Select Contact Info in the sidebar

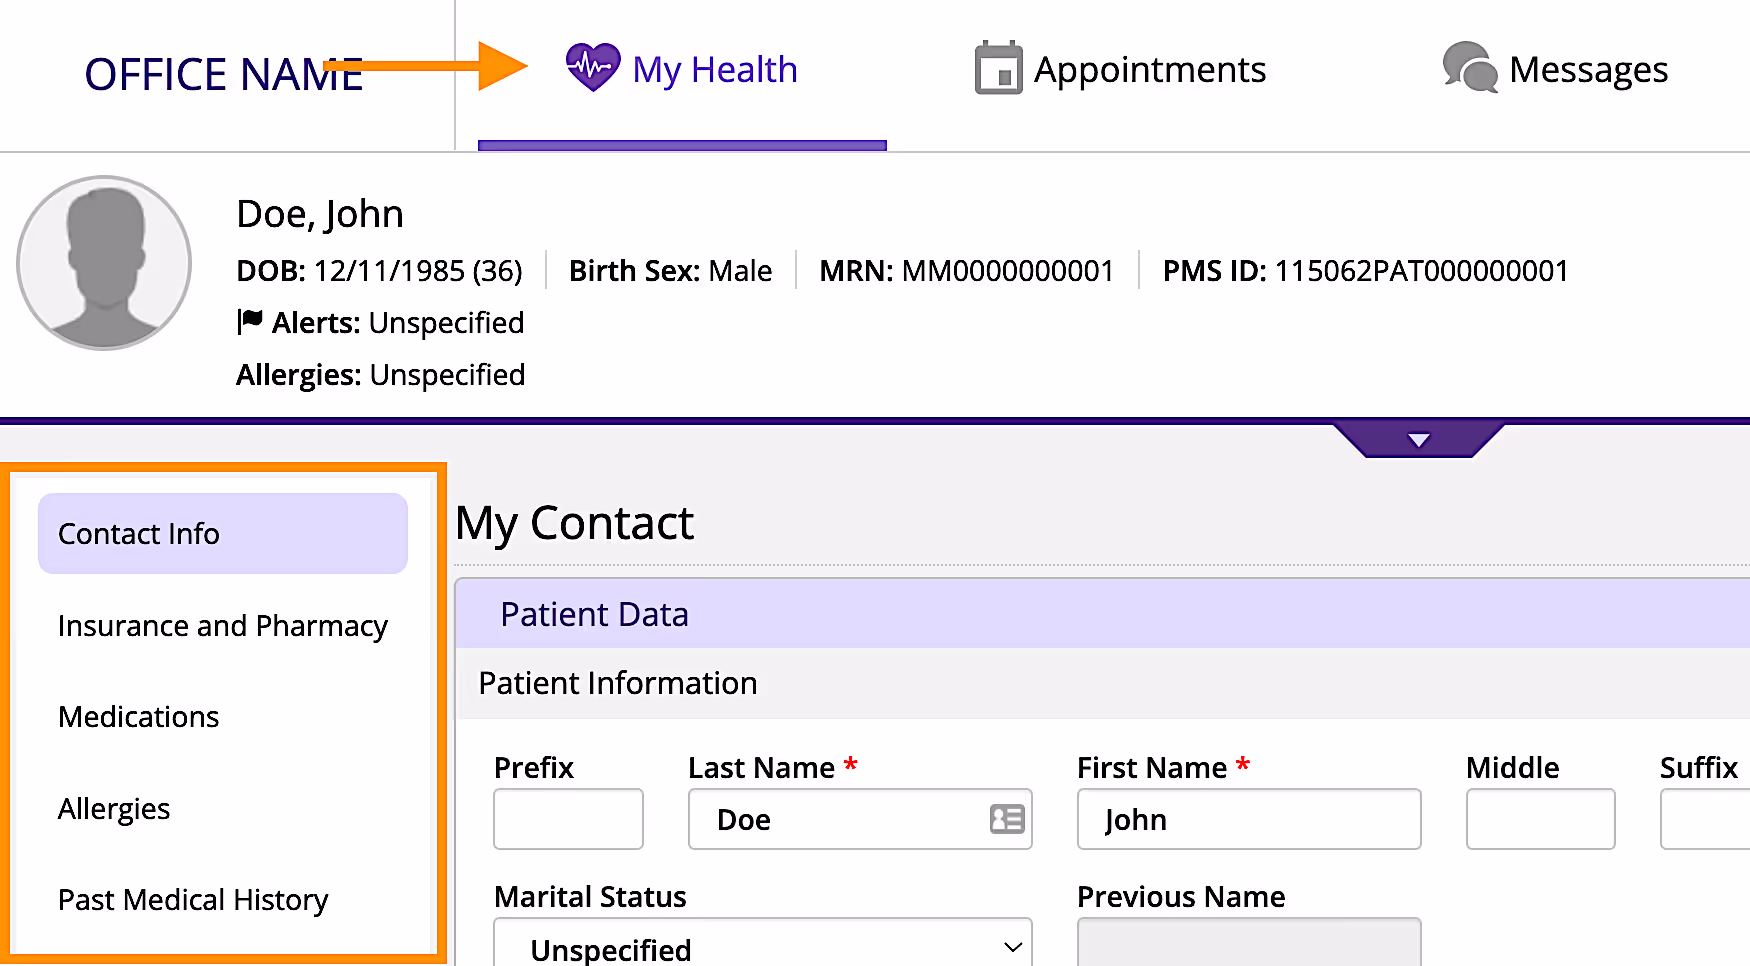tap(223, 533)
